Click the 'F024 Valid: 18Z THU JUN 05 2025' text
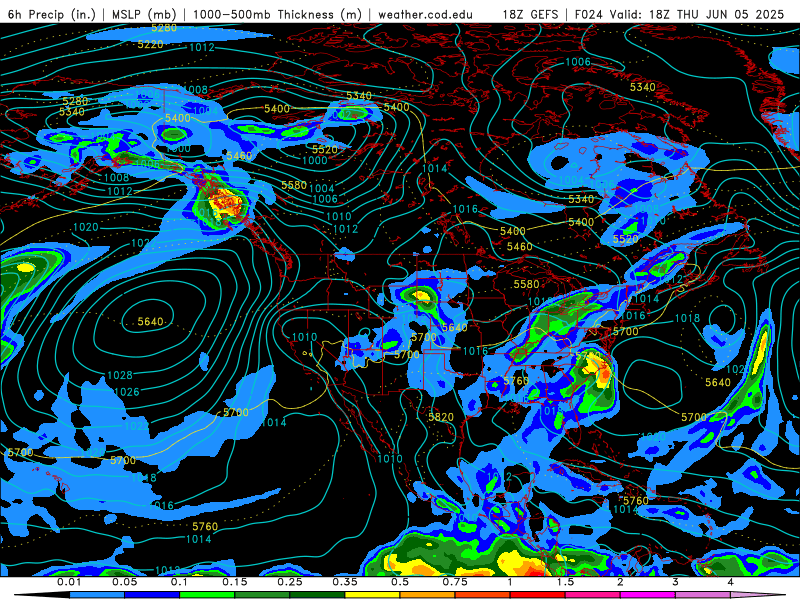The image size is (800, 600). 679,14
